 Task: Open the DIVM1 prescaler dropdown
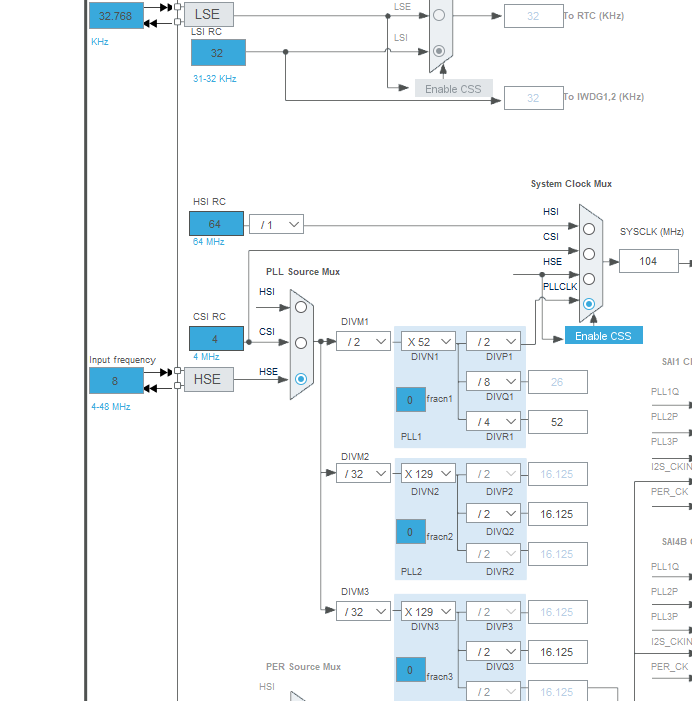[x=363, y=342]
